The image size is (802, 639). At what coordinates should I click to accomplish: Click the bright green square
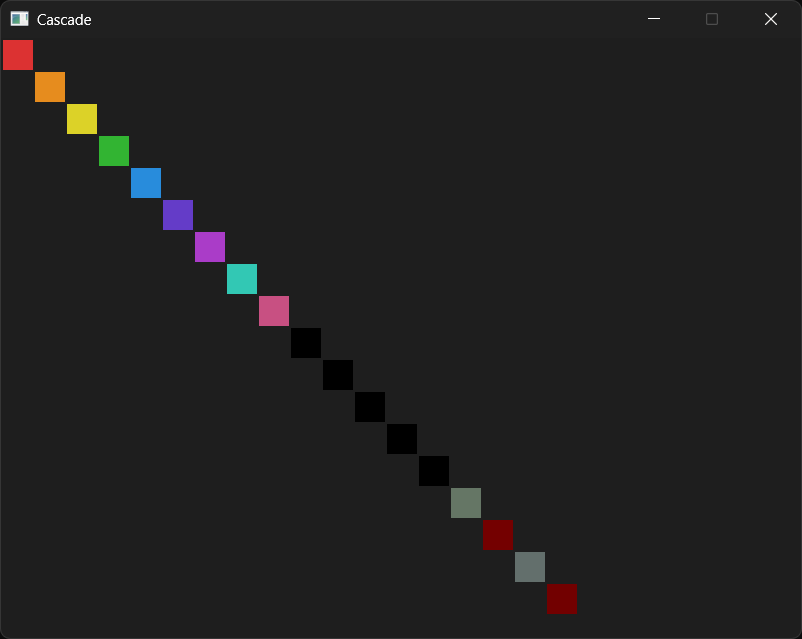[x=114, y=151]
